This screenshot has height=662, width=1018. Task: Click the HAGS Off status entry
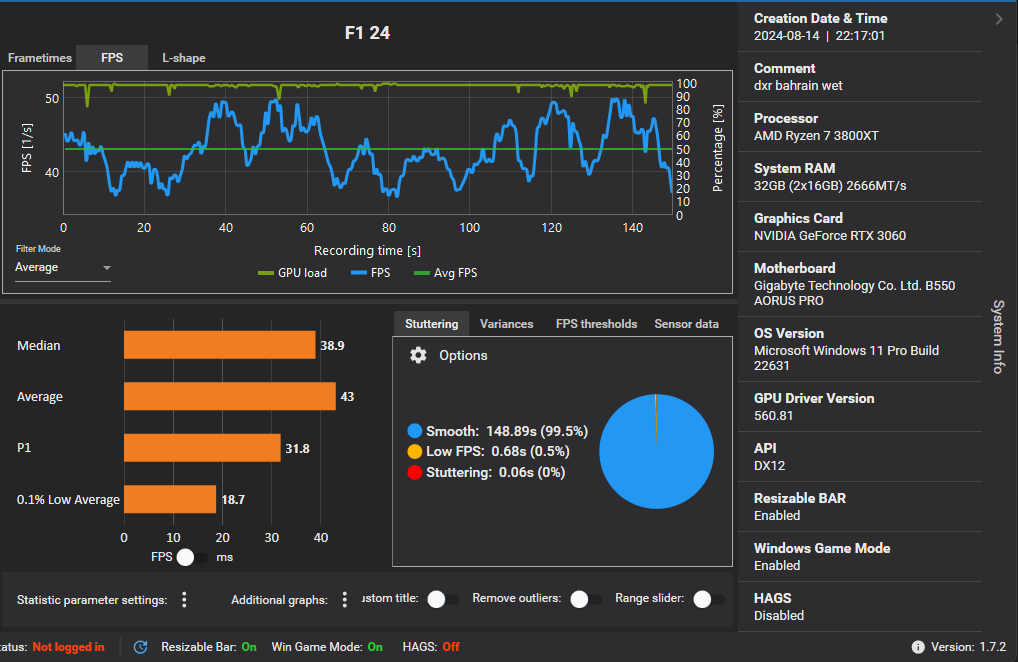point(431,647)
